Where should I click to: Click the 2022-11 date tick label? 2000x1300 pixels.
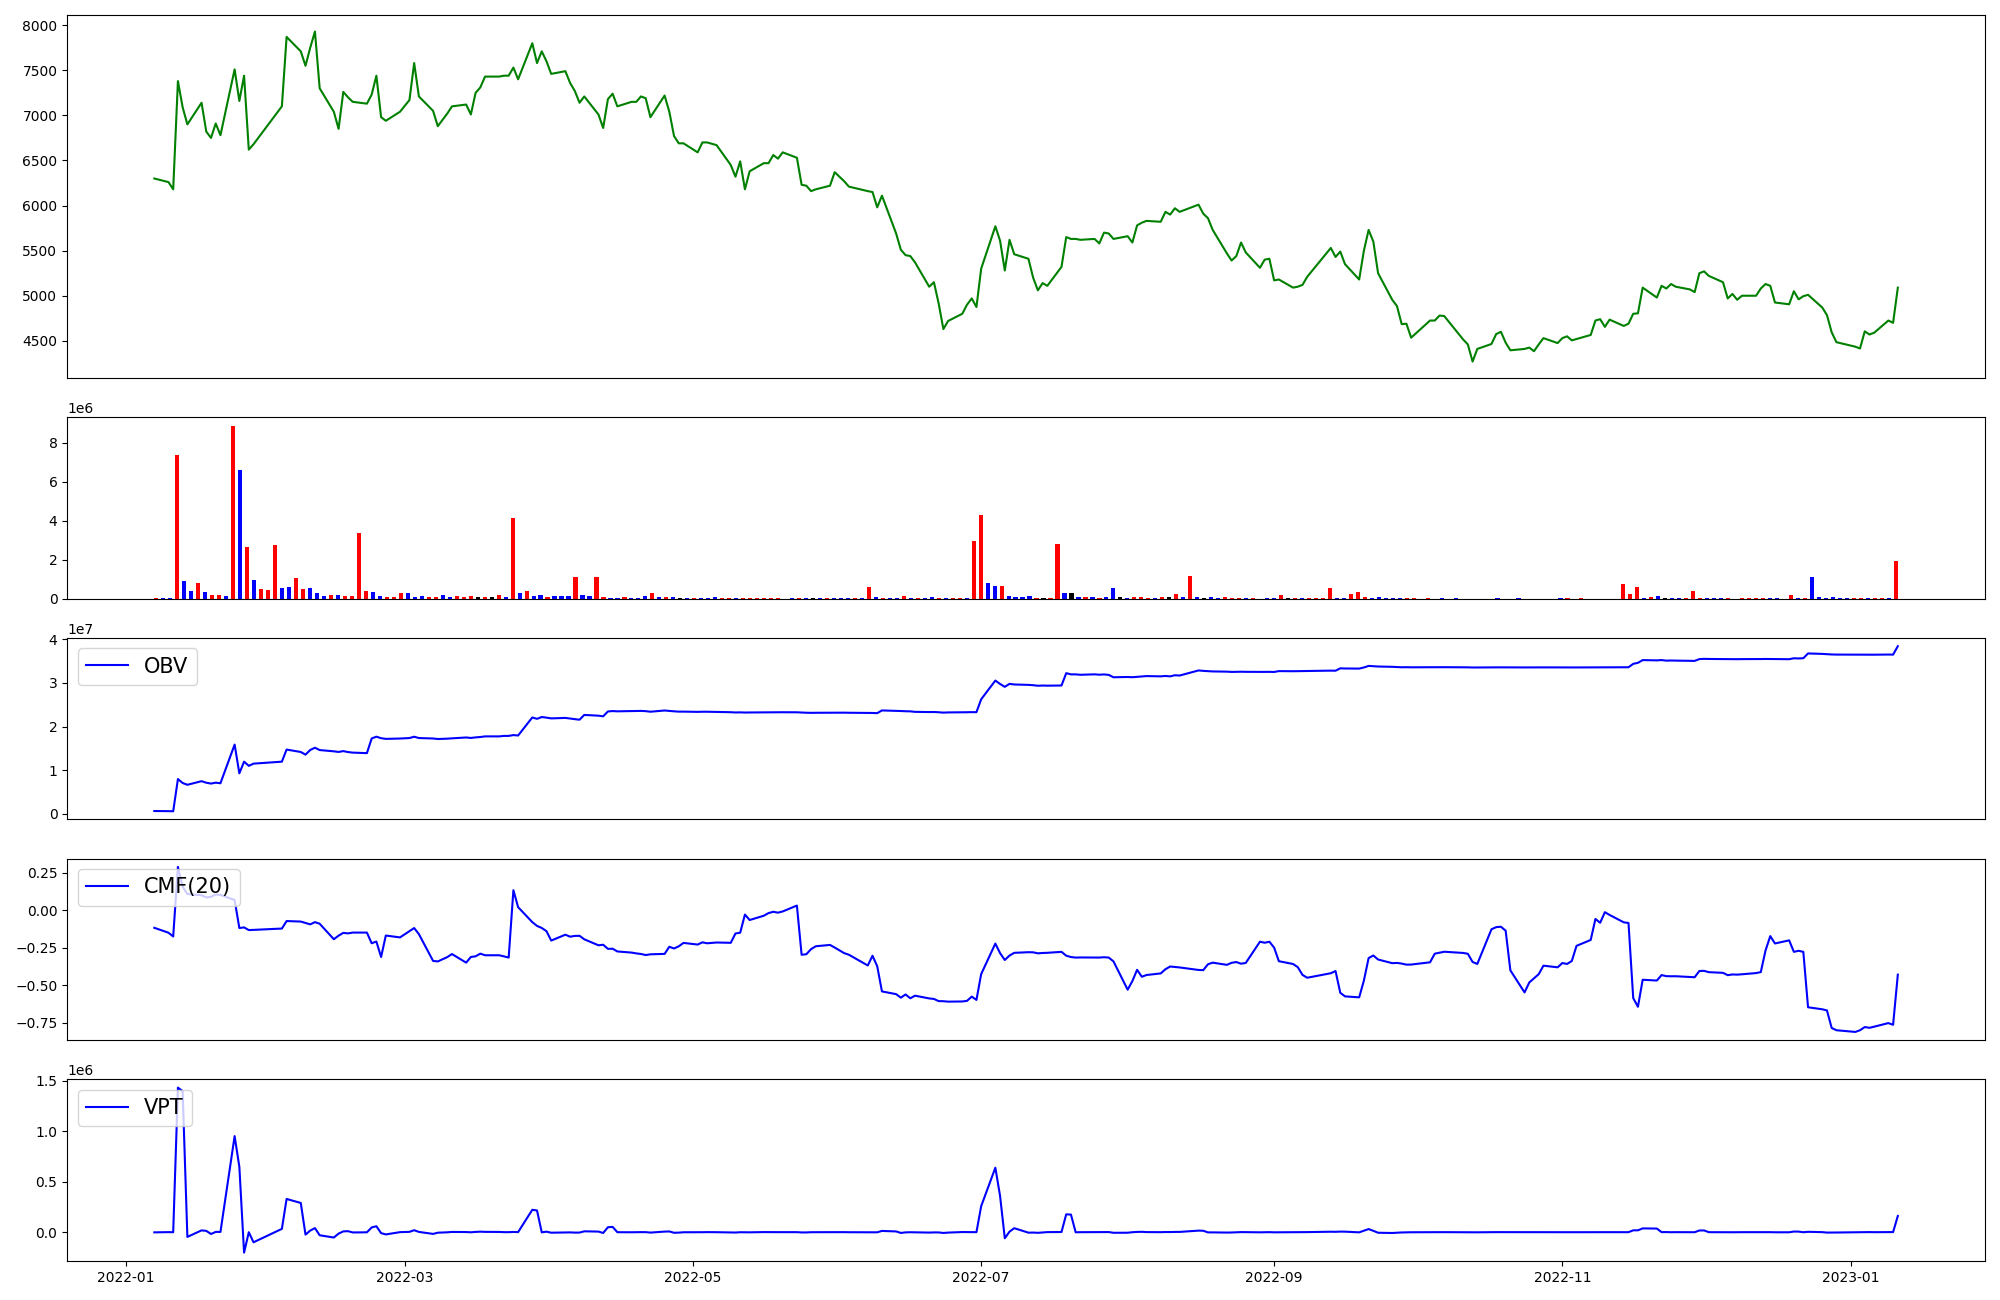coord(1562,1277)
